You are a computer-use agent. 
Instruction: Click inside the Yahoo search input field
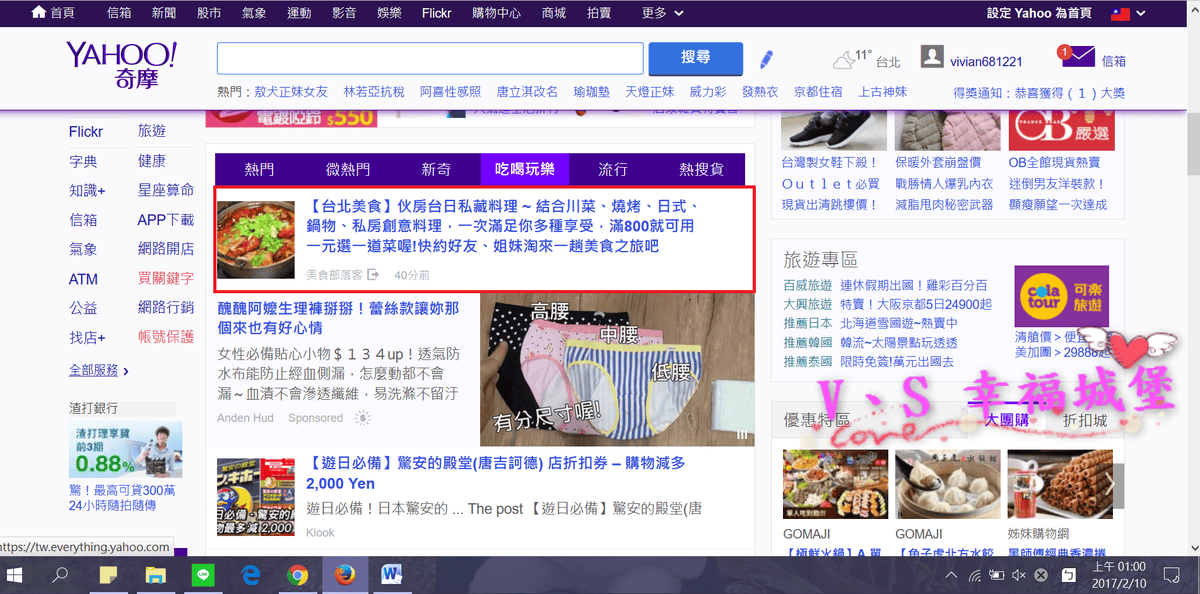click(x=429, y=58)
